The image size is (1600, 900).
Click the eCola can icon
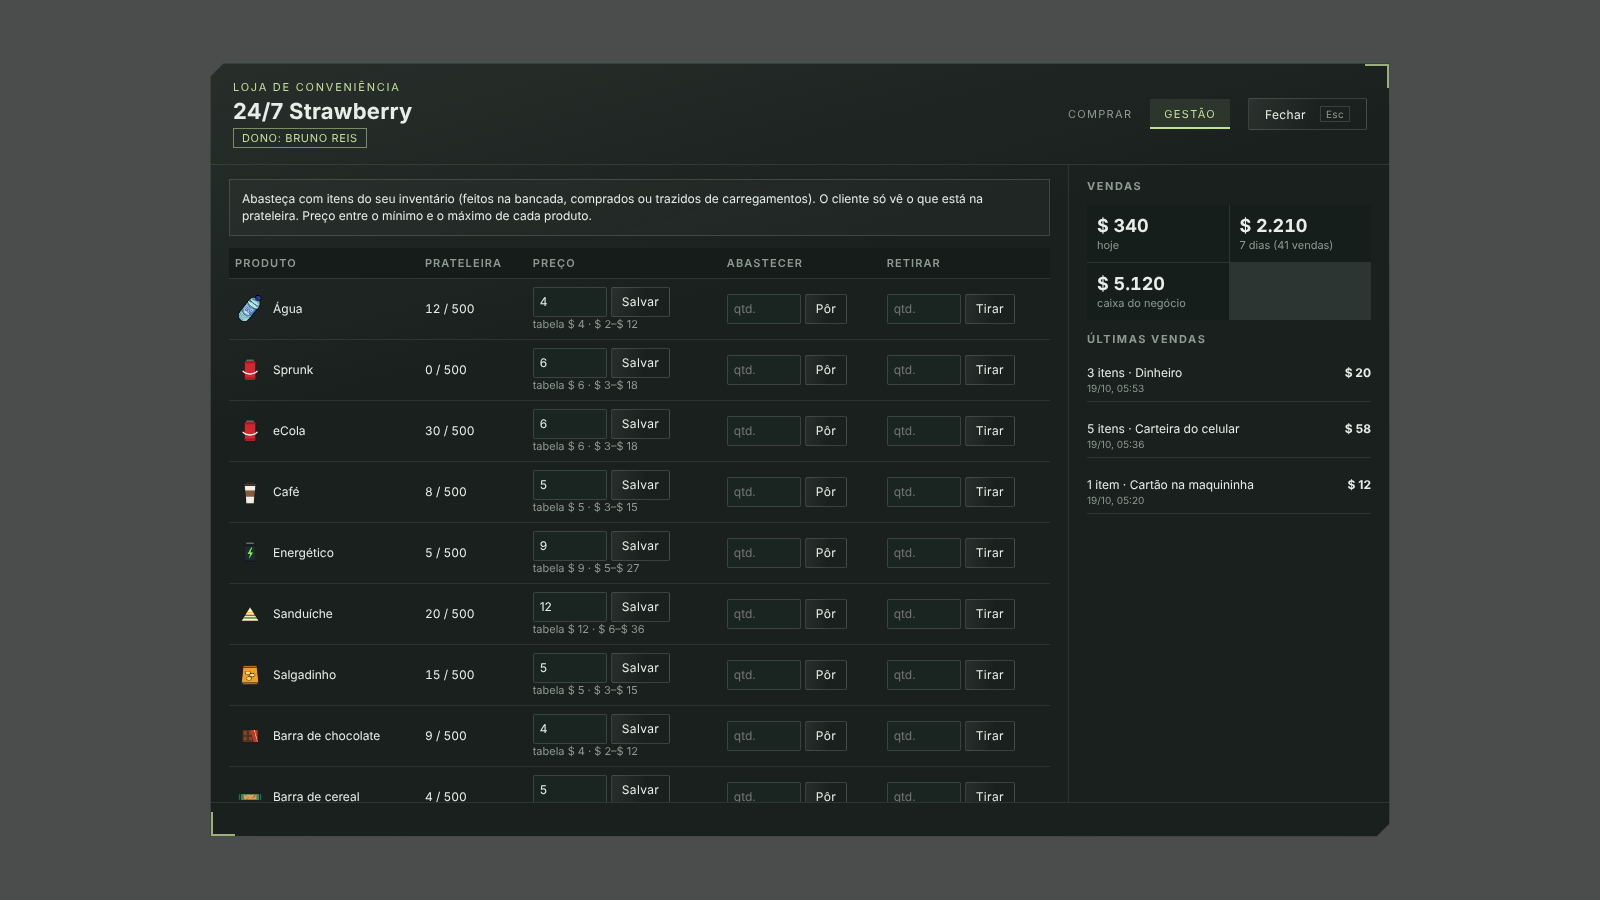coord(250,431)
